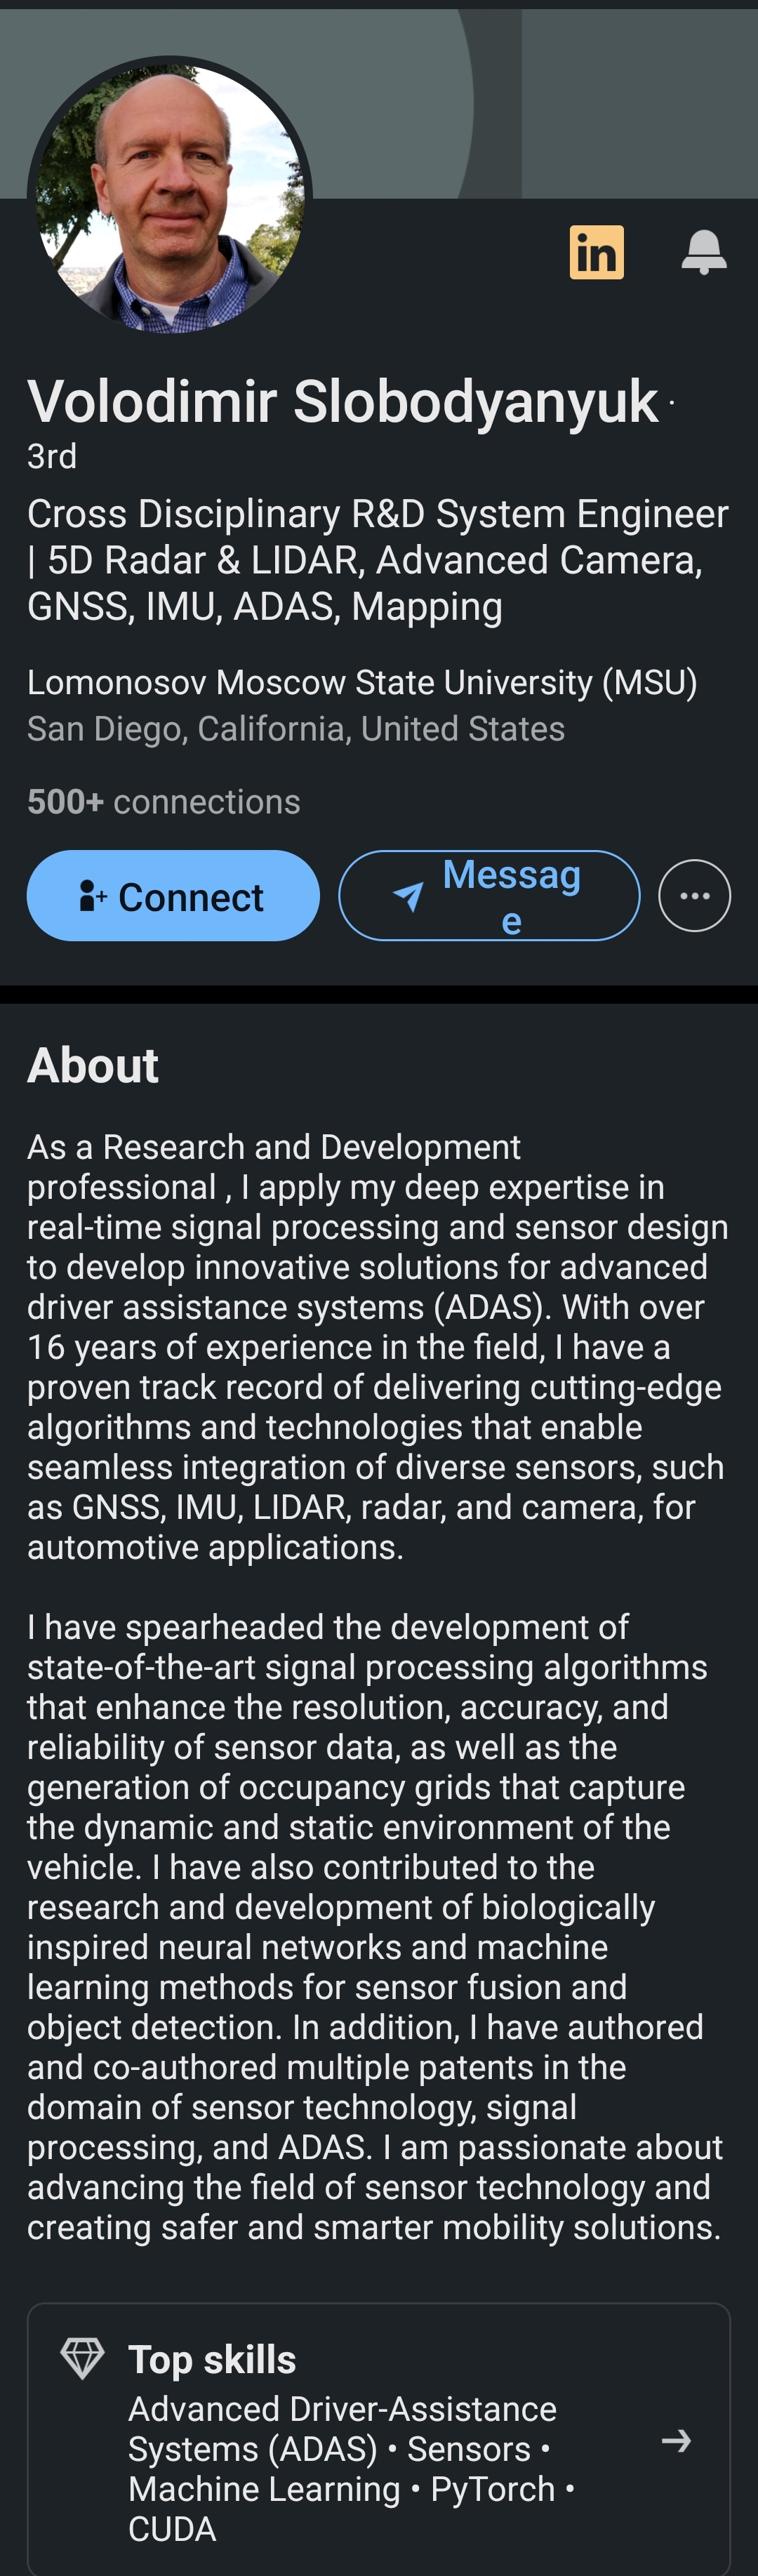This screenshot has height=2576, width=758.
Task: Tap the paper plane Message icon
Action: (408, 896)
